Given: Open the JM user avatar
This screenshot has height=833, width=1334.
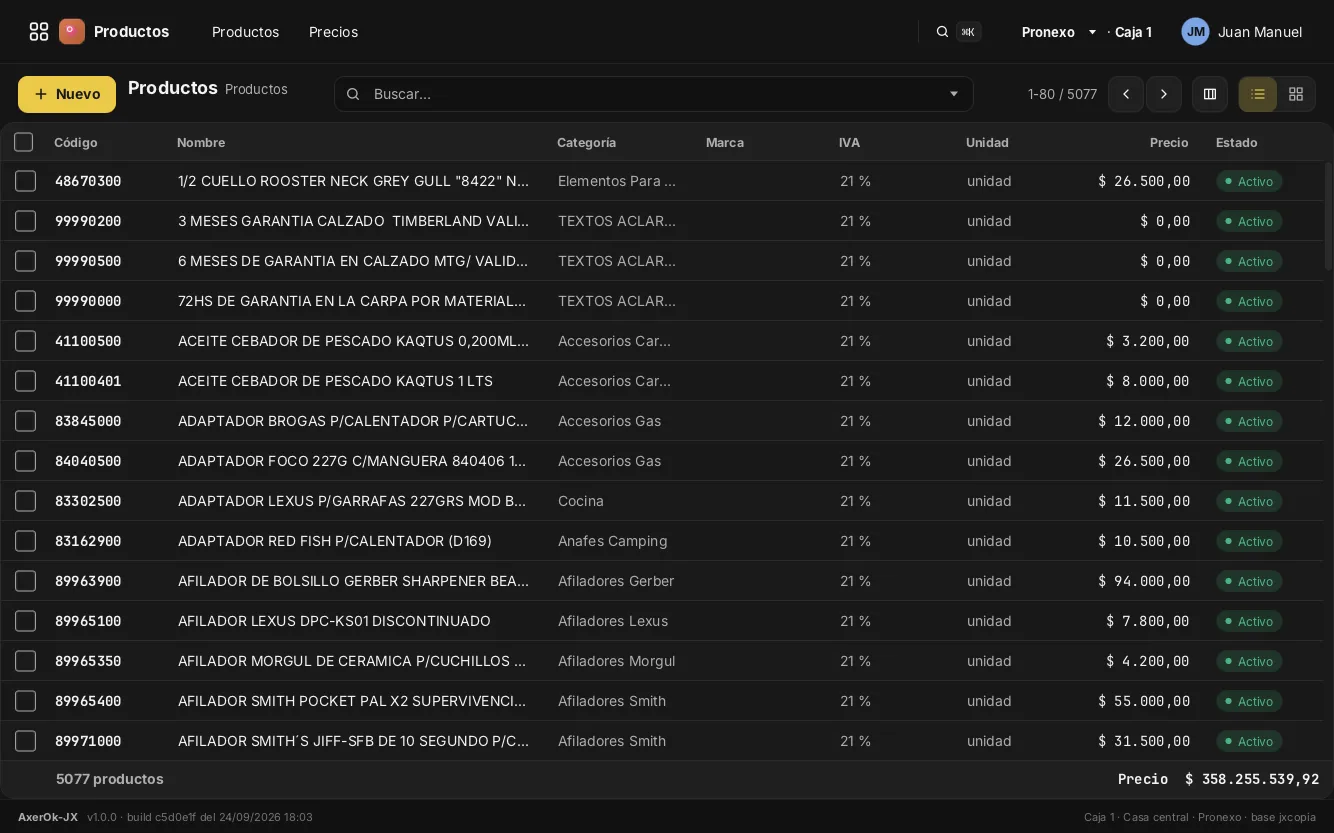Looking at the screenshot, I should point(1195,32).
